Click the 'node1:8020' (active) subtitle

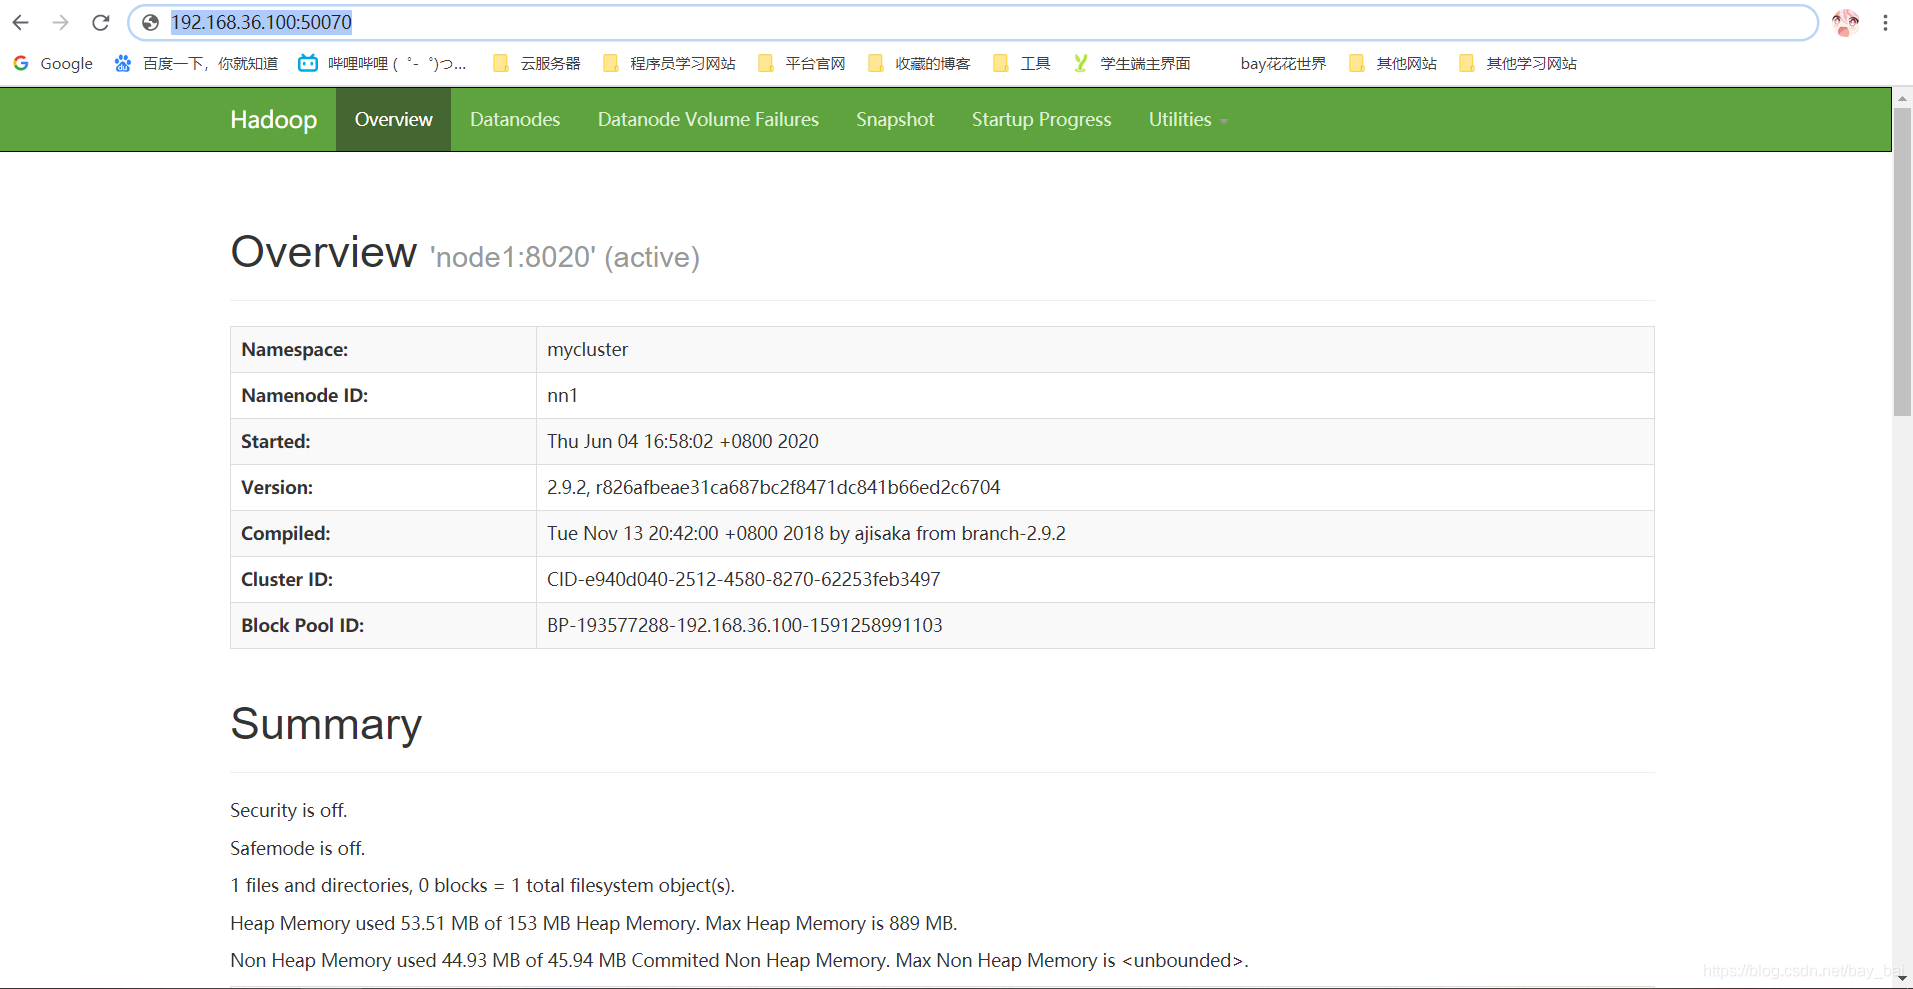click(x=565, y=257)
